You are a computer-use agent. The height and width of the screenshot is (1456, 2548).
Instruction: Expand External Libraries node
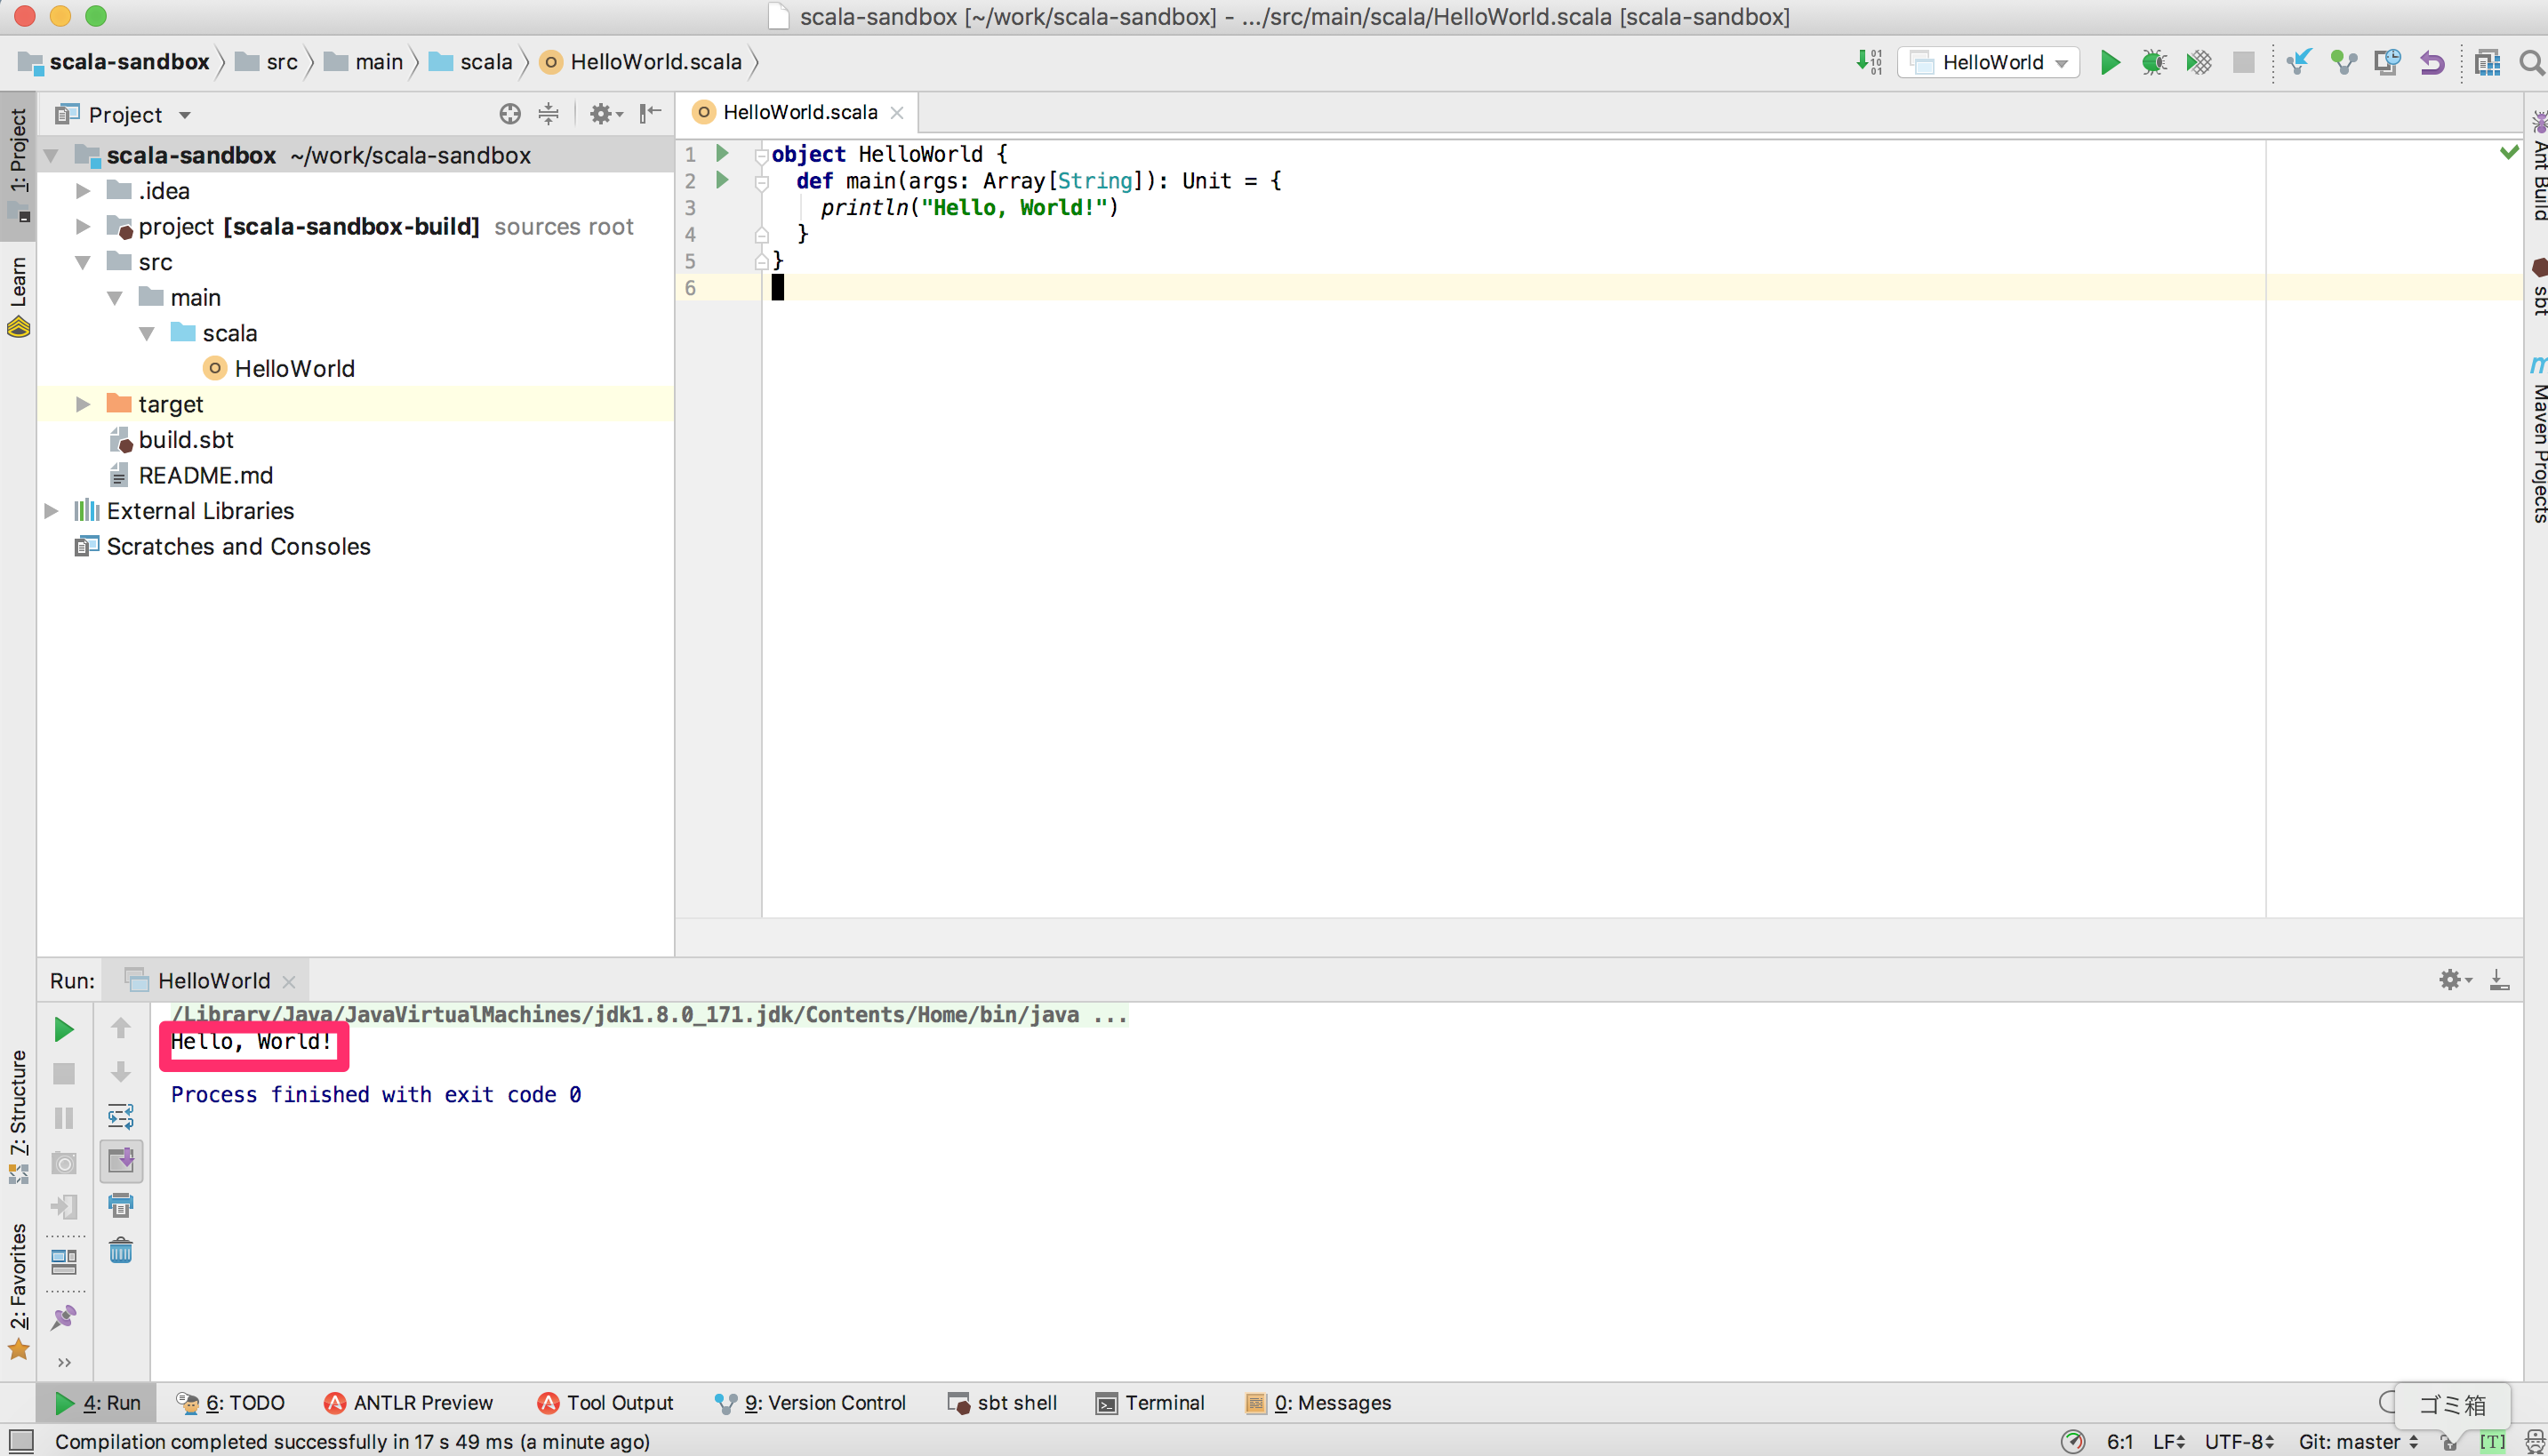[x=52, y=511]
